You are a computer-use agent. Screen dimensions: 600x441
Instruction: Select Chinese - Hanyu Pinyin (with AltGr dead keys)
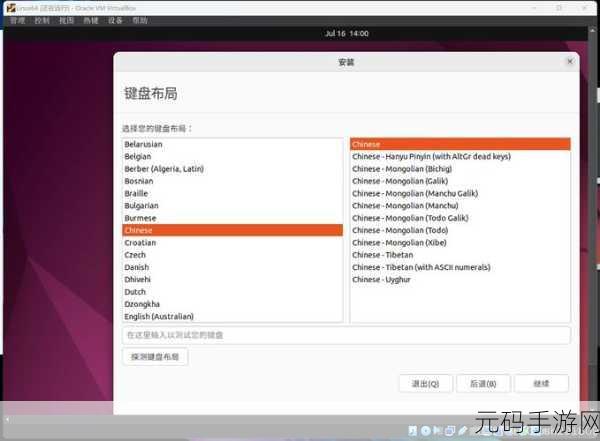(x=460, y=157)
